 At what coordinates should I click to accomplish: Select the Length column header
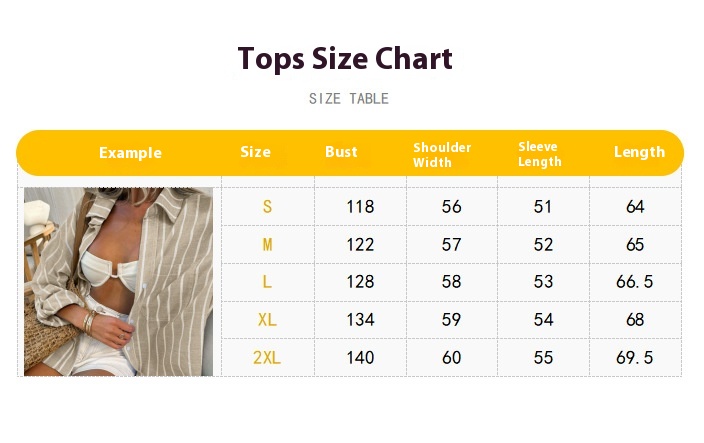click(x=639, y=152)
